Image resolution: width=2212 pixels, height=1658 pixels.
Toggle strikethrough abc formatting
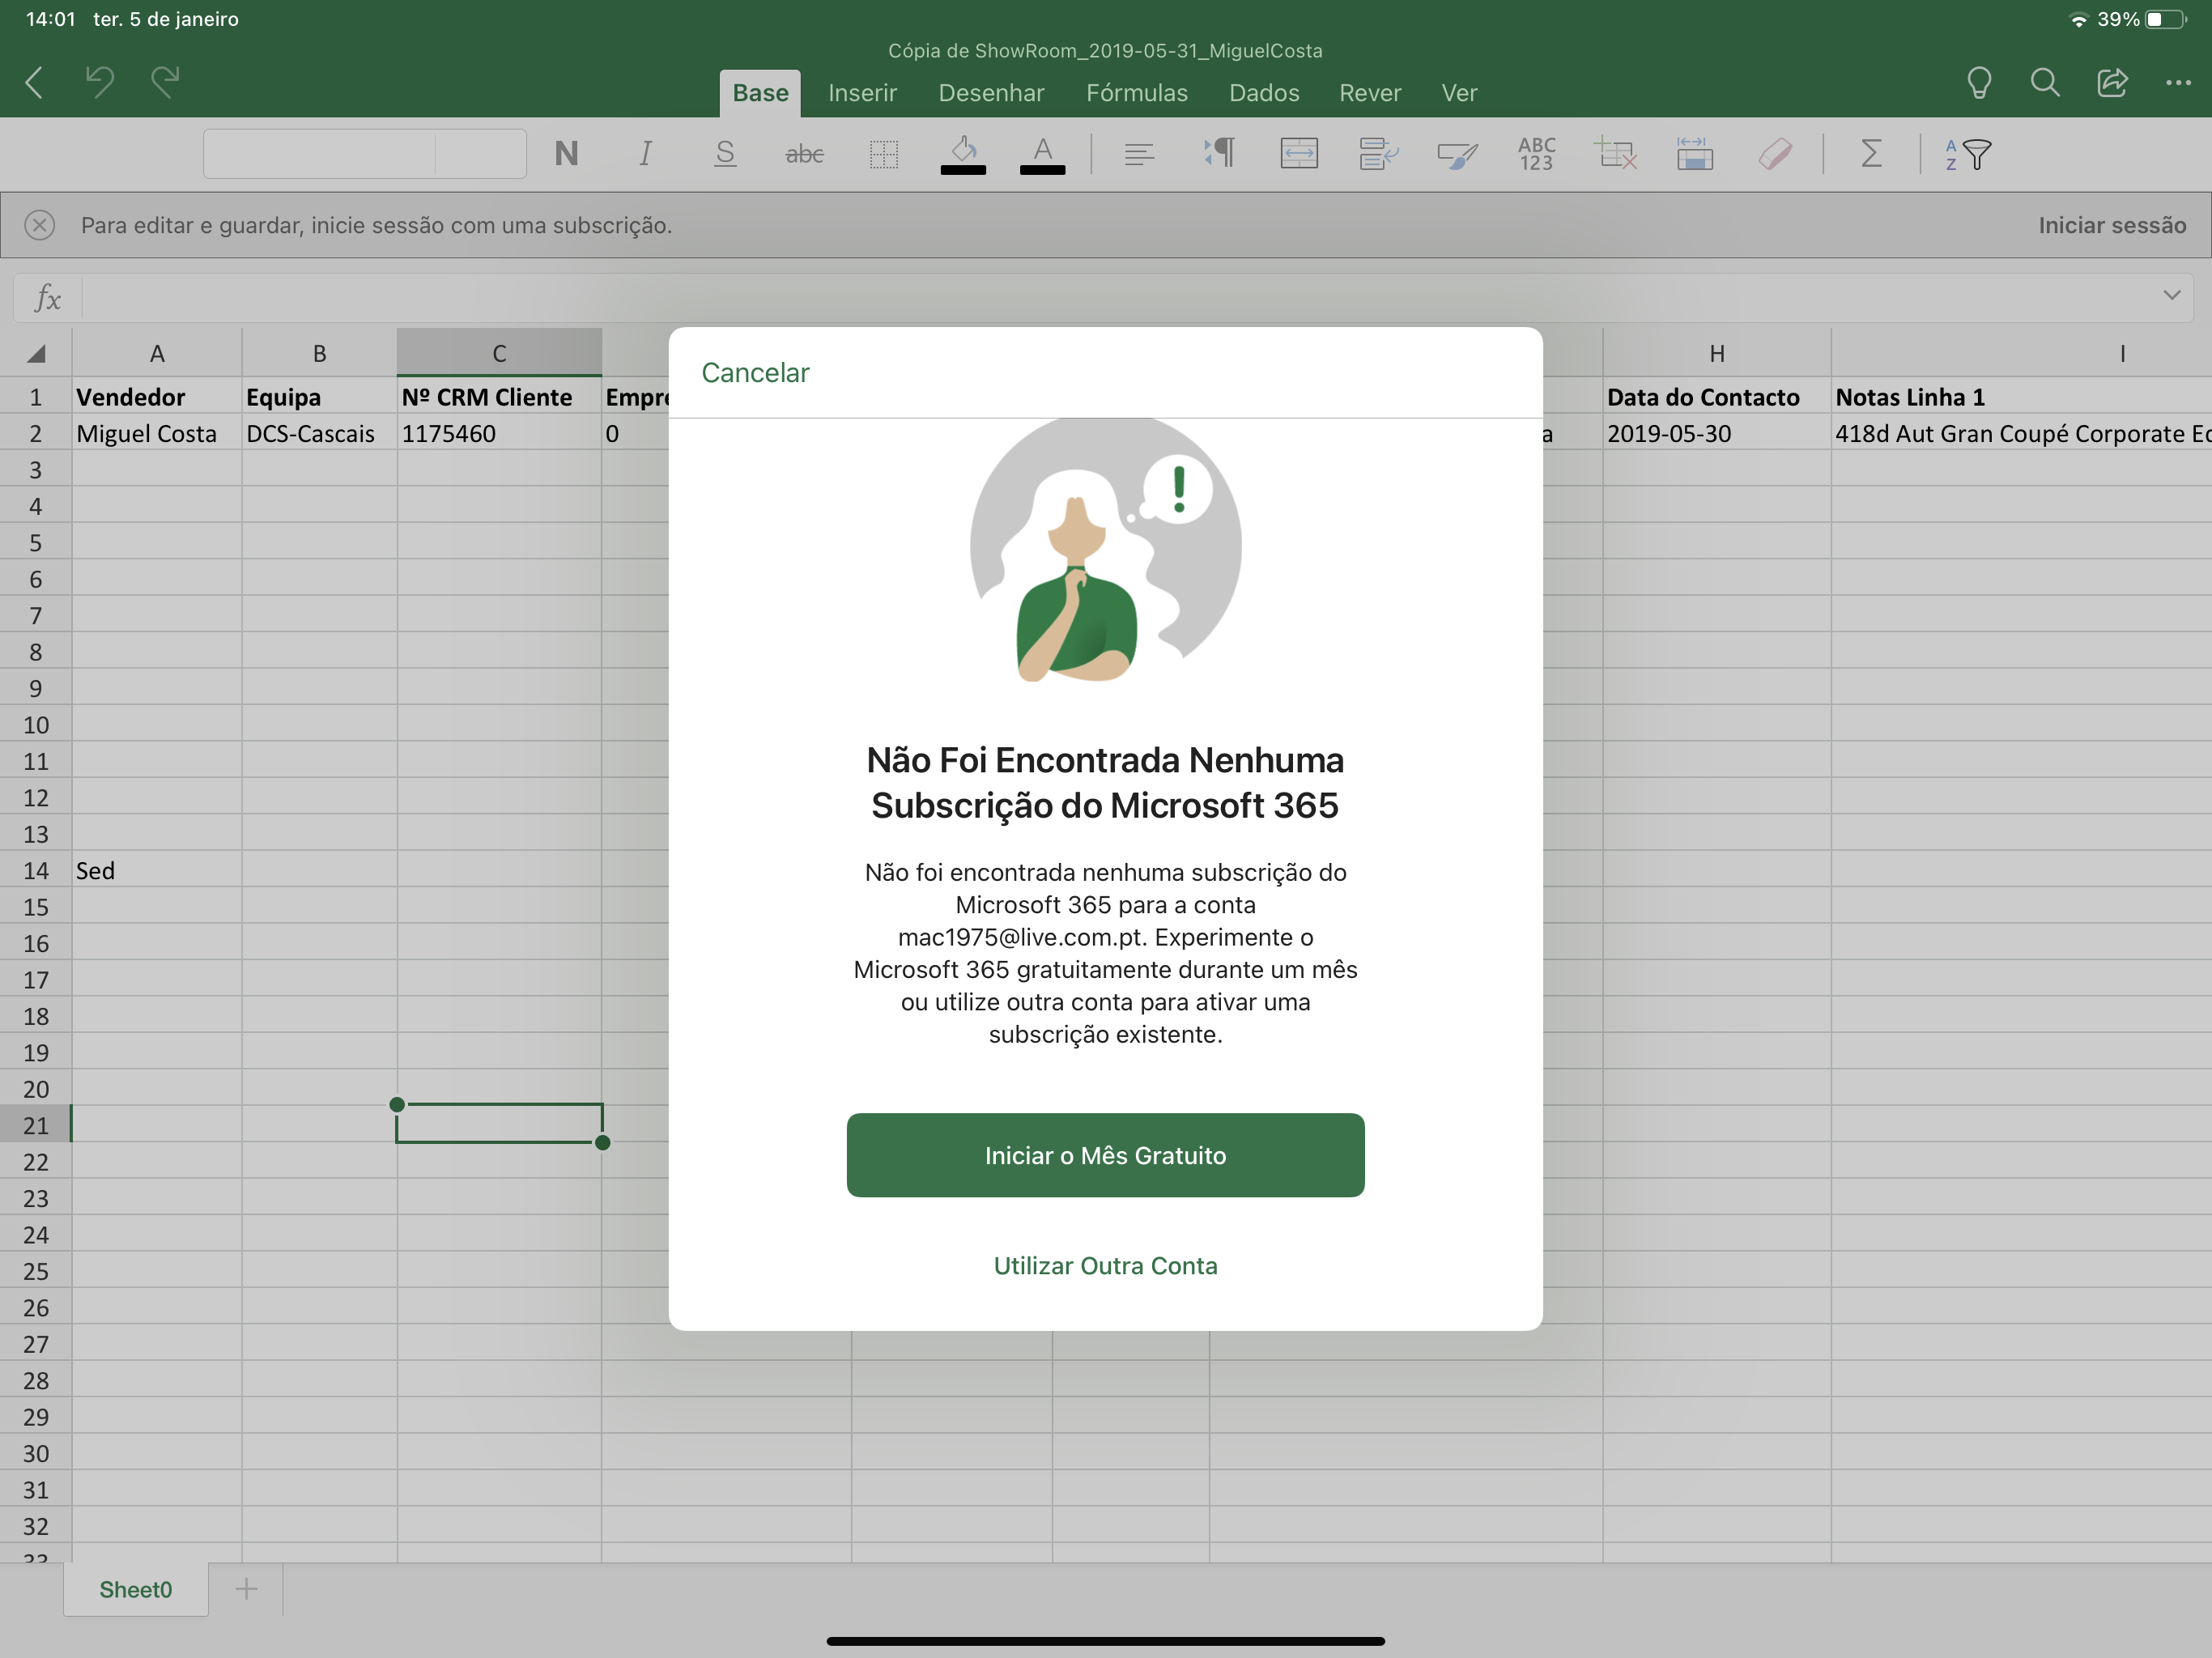[x=804, y=154]
